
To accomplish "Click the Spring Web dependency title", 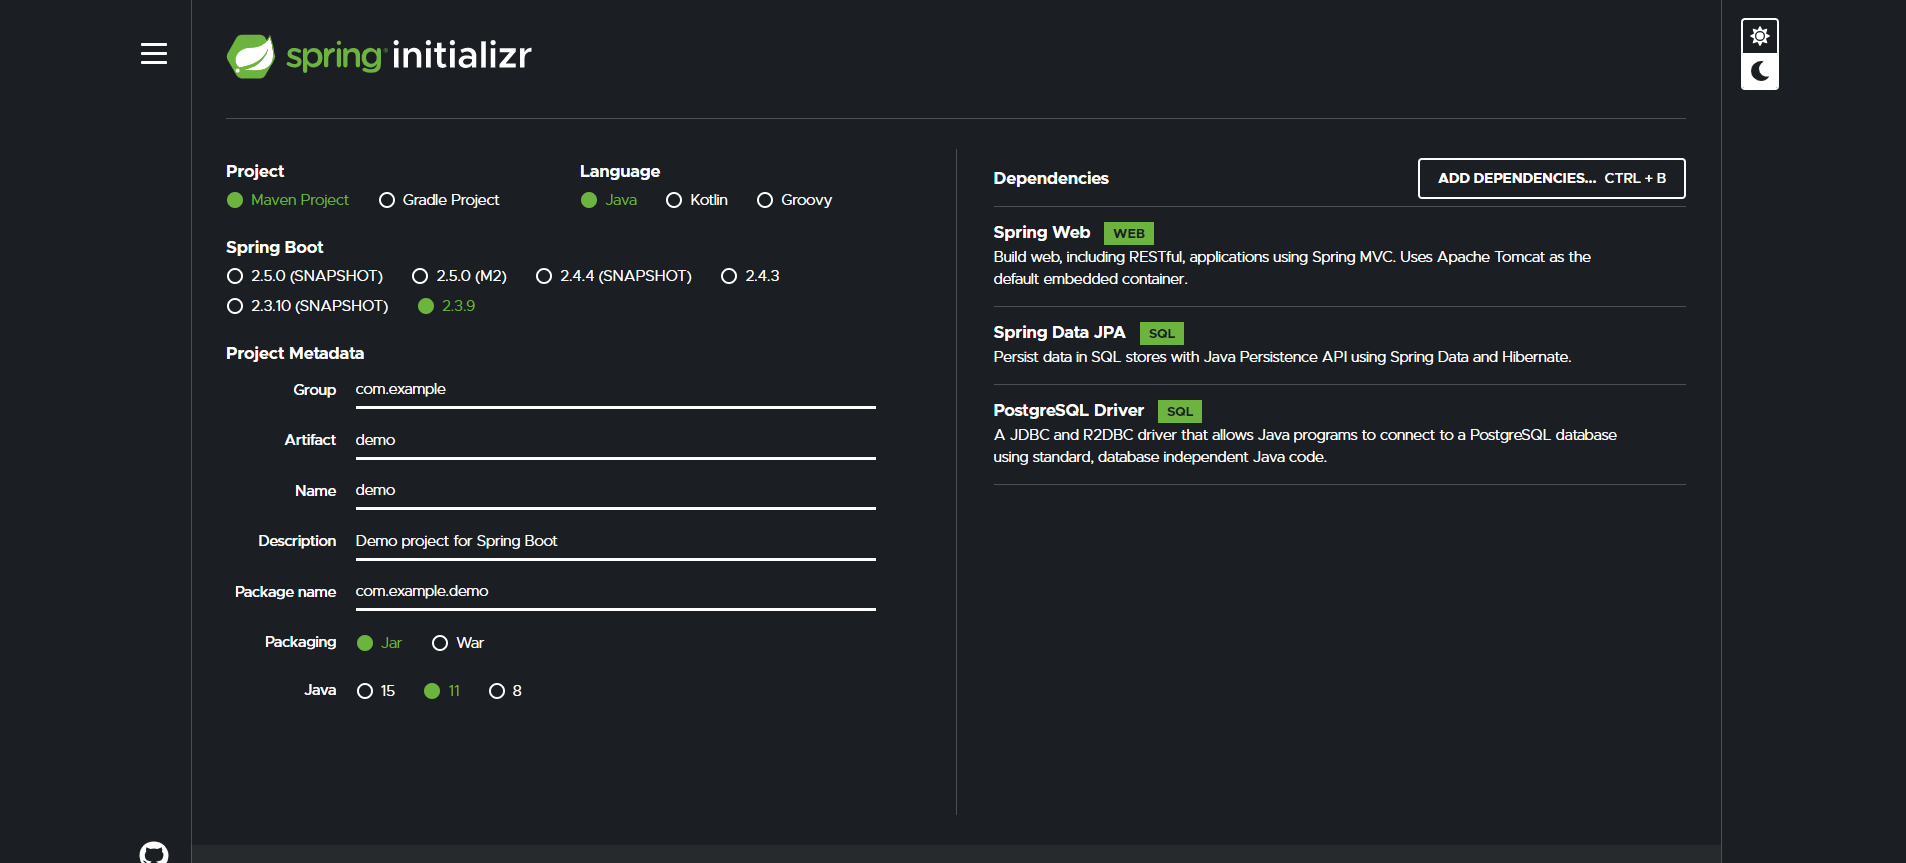I will click(1042, 232).
